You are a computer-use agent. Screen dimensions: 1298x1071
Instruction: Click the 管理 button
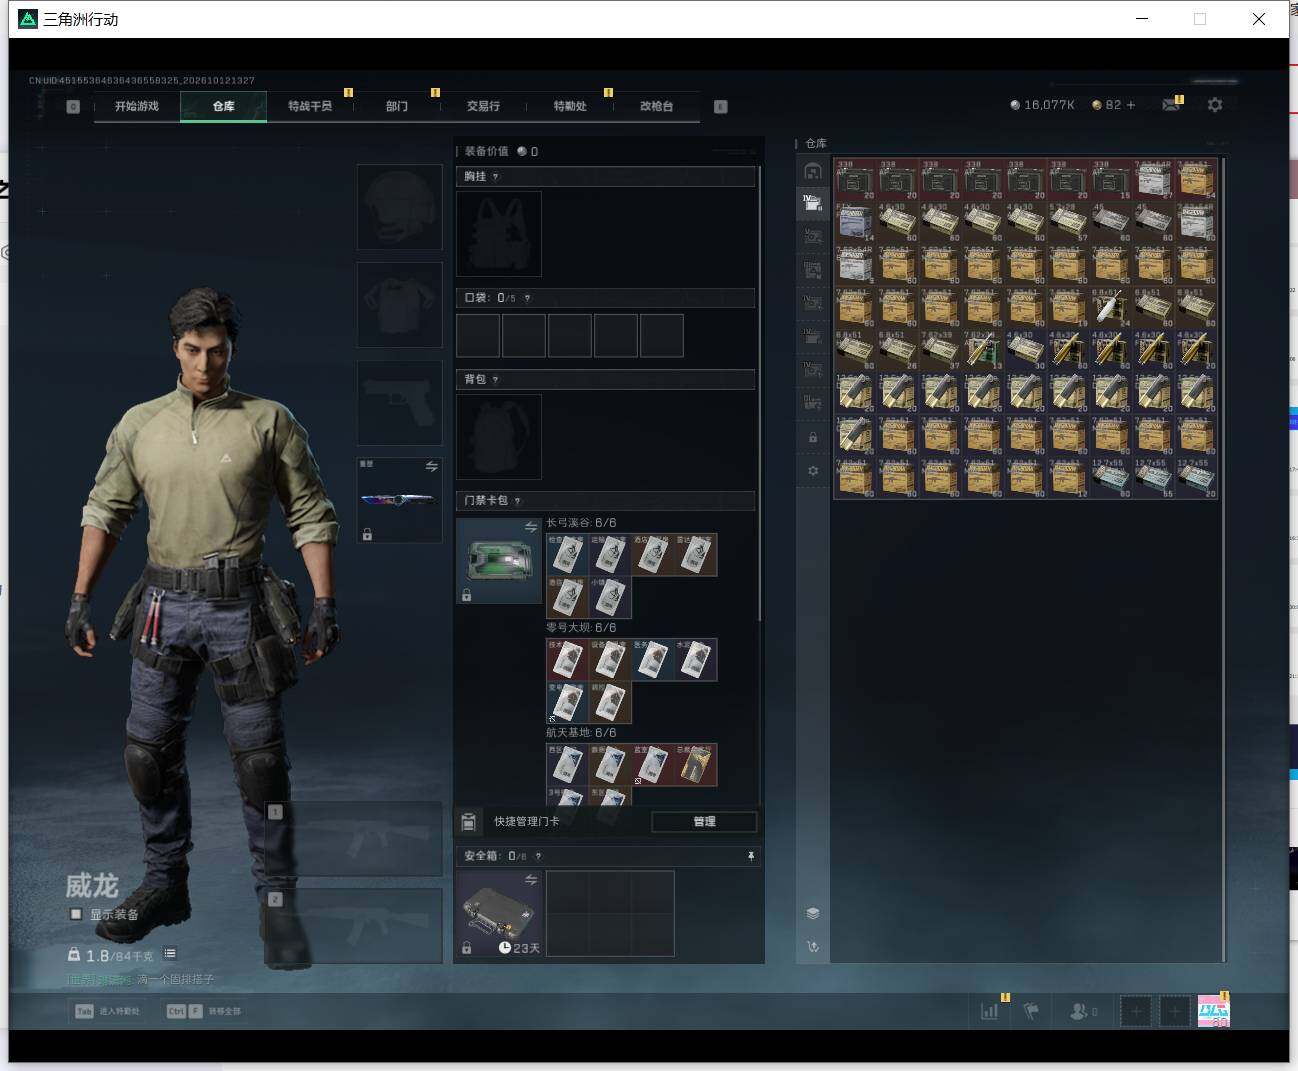coord(704,821)
